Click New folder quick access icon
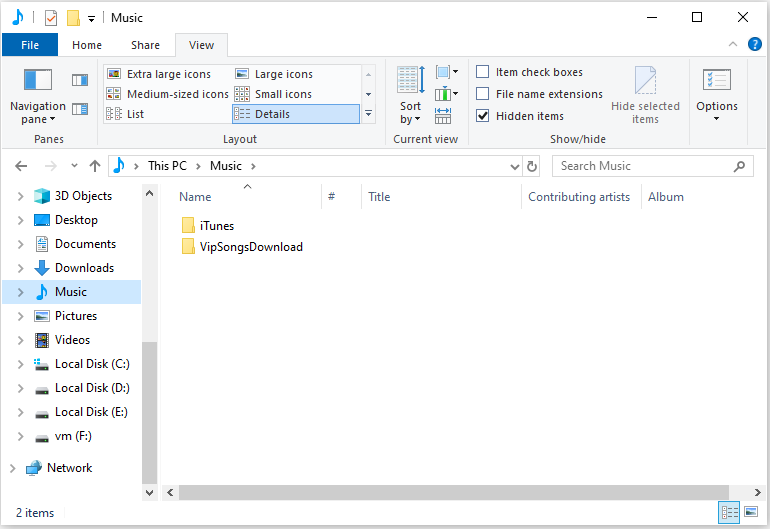770x529 pixels. pos(73,18)
